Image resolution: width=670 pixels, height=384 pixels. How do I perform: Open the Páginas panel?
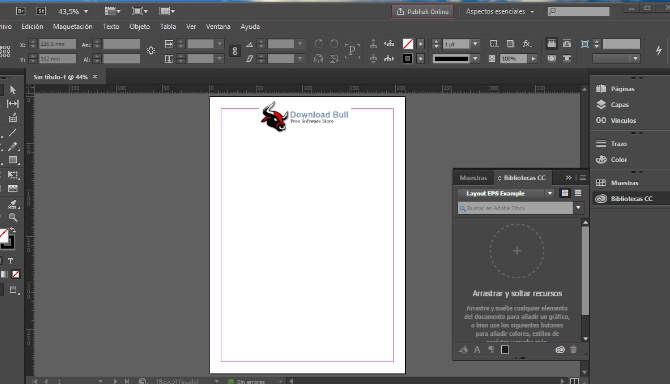click(x=615, y=89)
